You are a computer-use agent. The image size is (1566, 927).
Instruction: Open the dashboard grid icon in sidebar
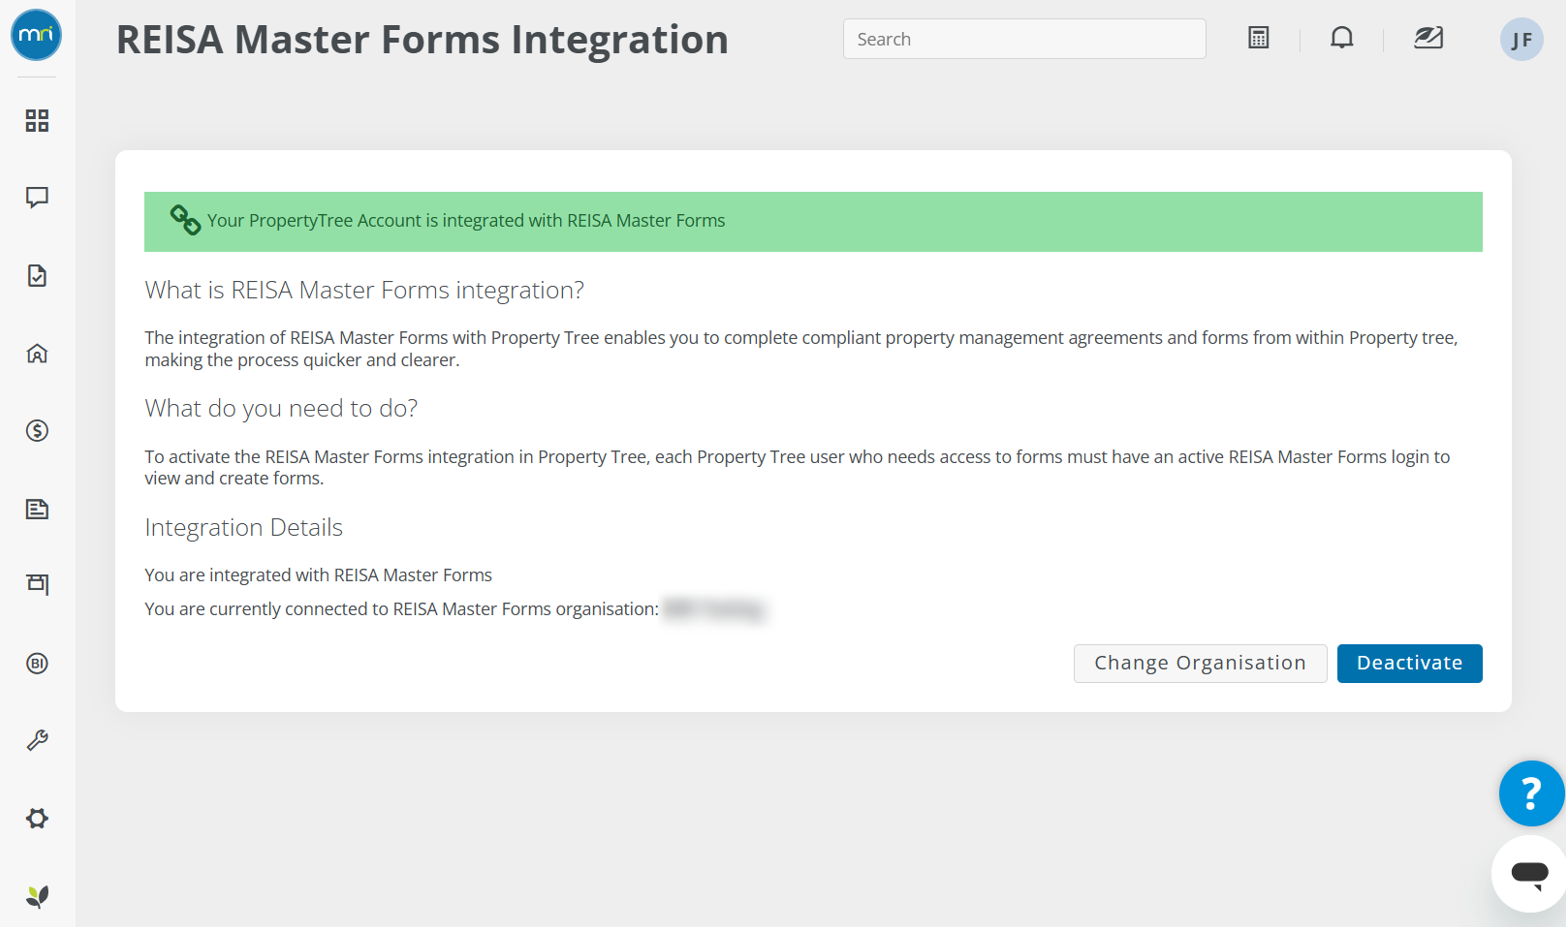37,121
